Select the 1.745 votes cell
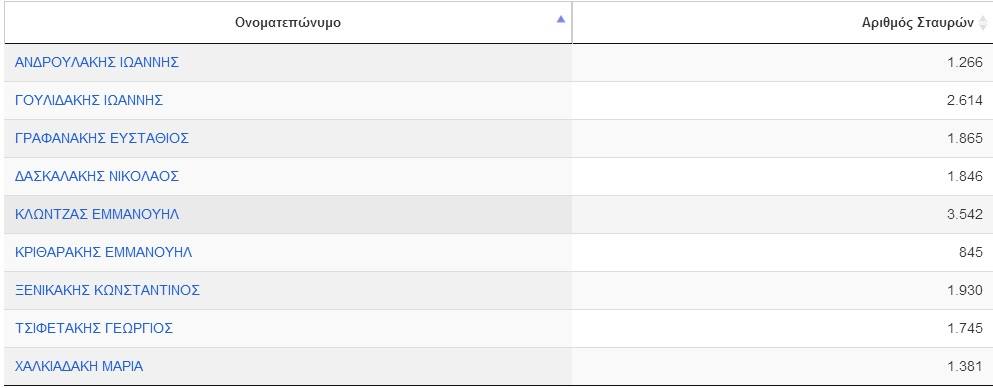 (x=782, y=328)
